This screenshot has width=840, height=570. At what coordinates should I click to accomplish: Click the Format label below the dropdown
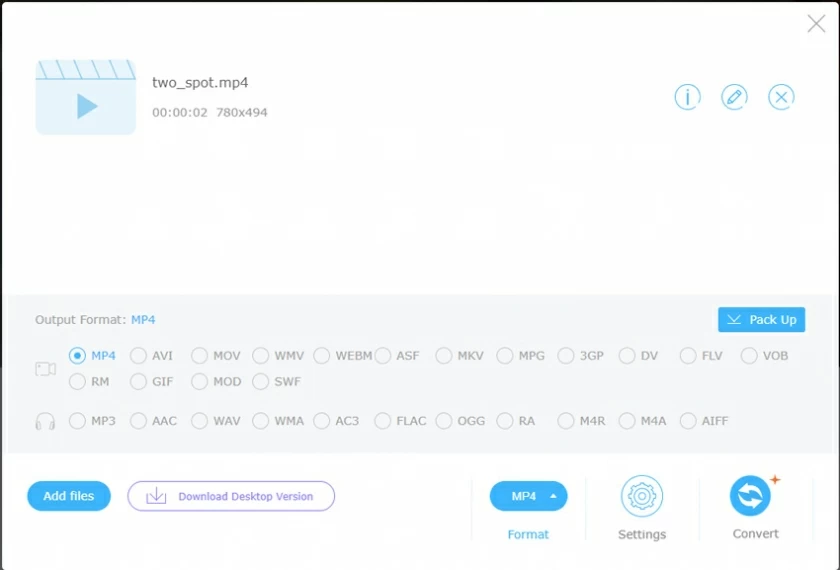click(x=528, y=534)
